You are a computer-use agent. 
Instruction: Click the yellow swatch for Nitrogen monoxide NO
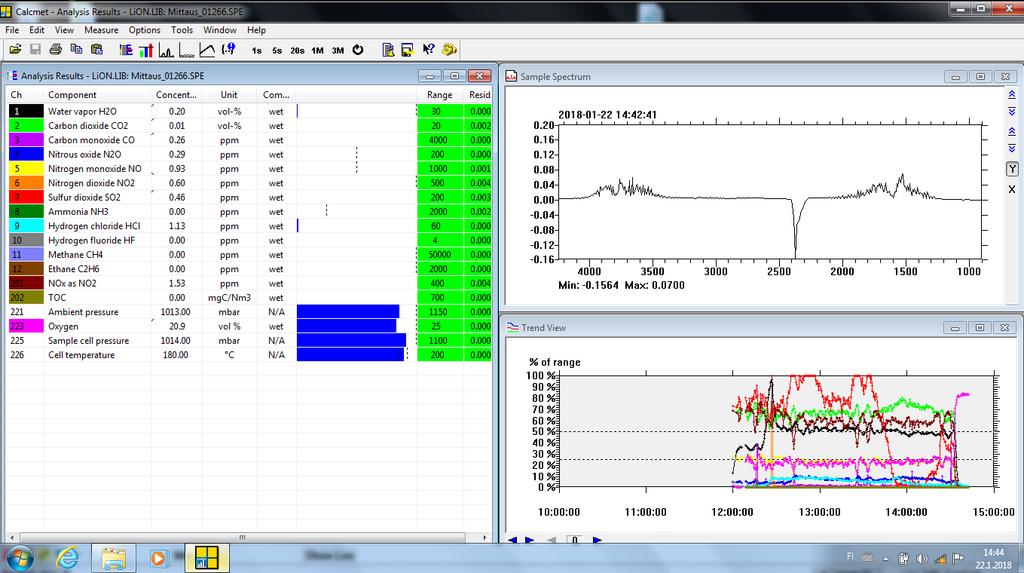click(x=26, y=169)
